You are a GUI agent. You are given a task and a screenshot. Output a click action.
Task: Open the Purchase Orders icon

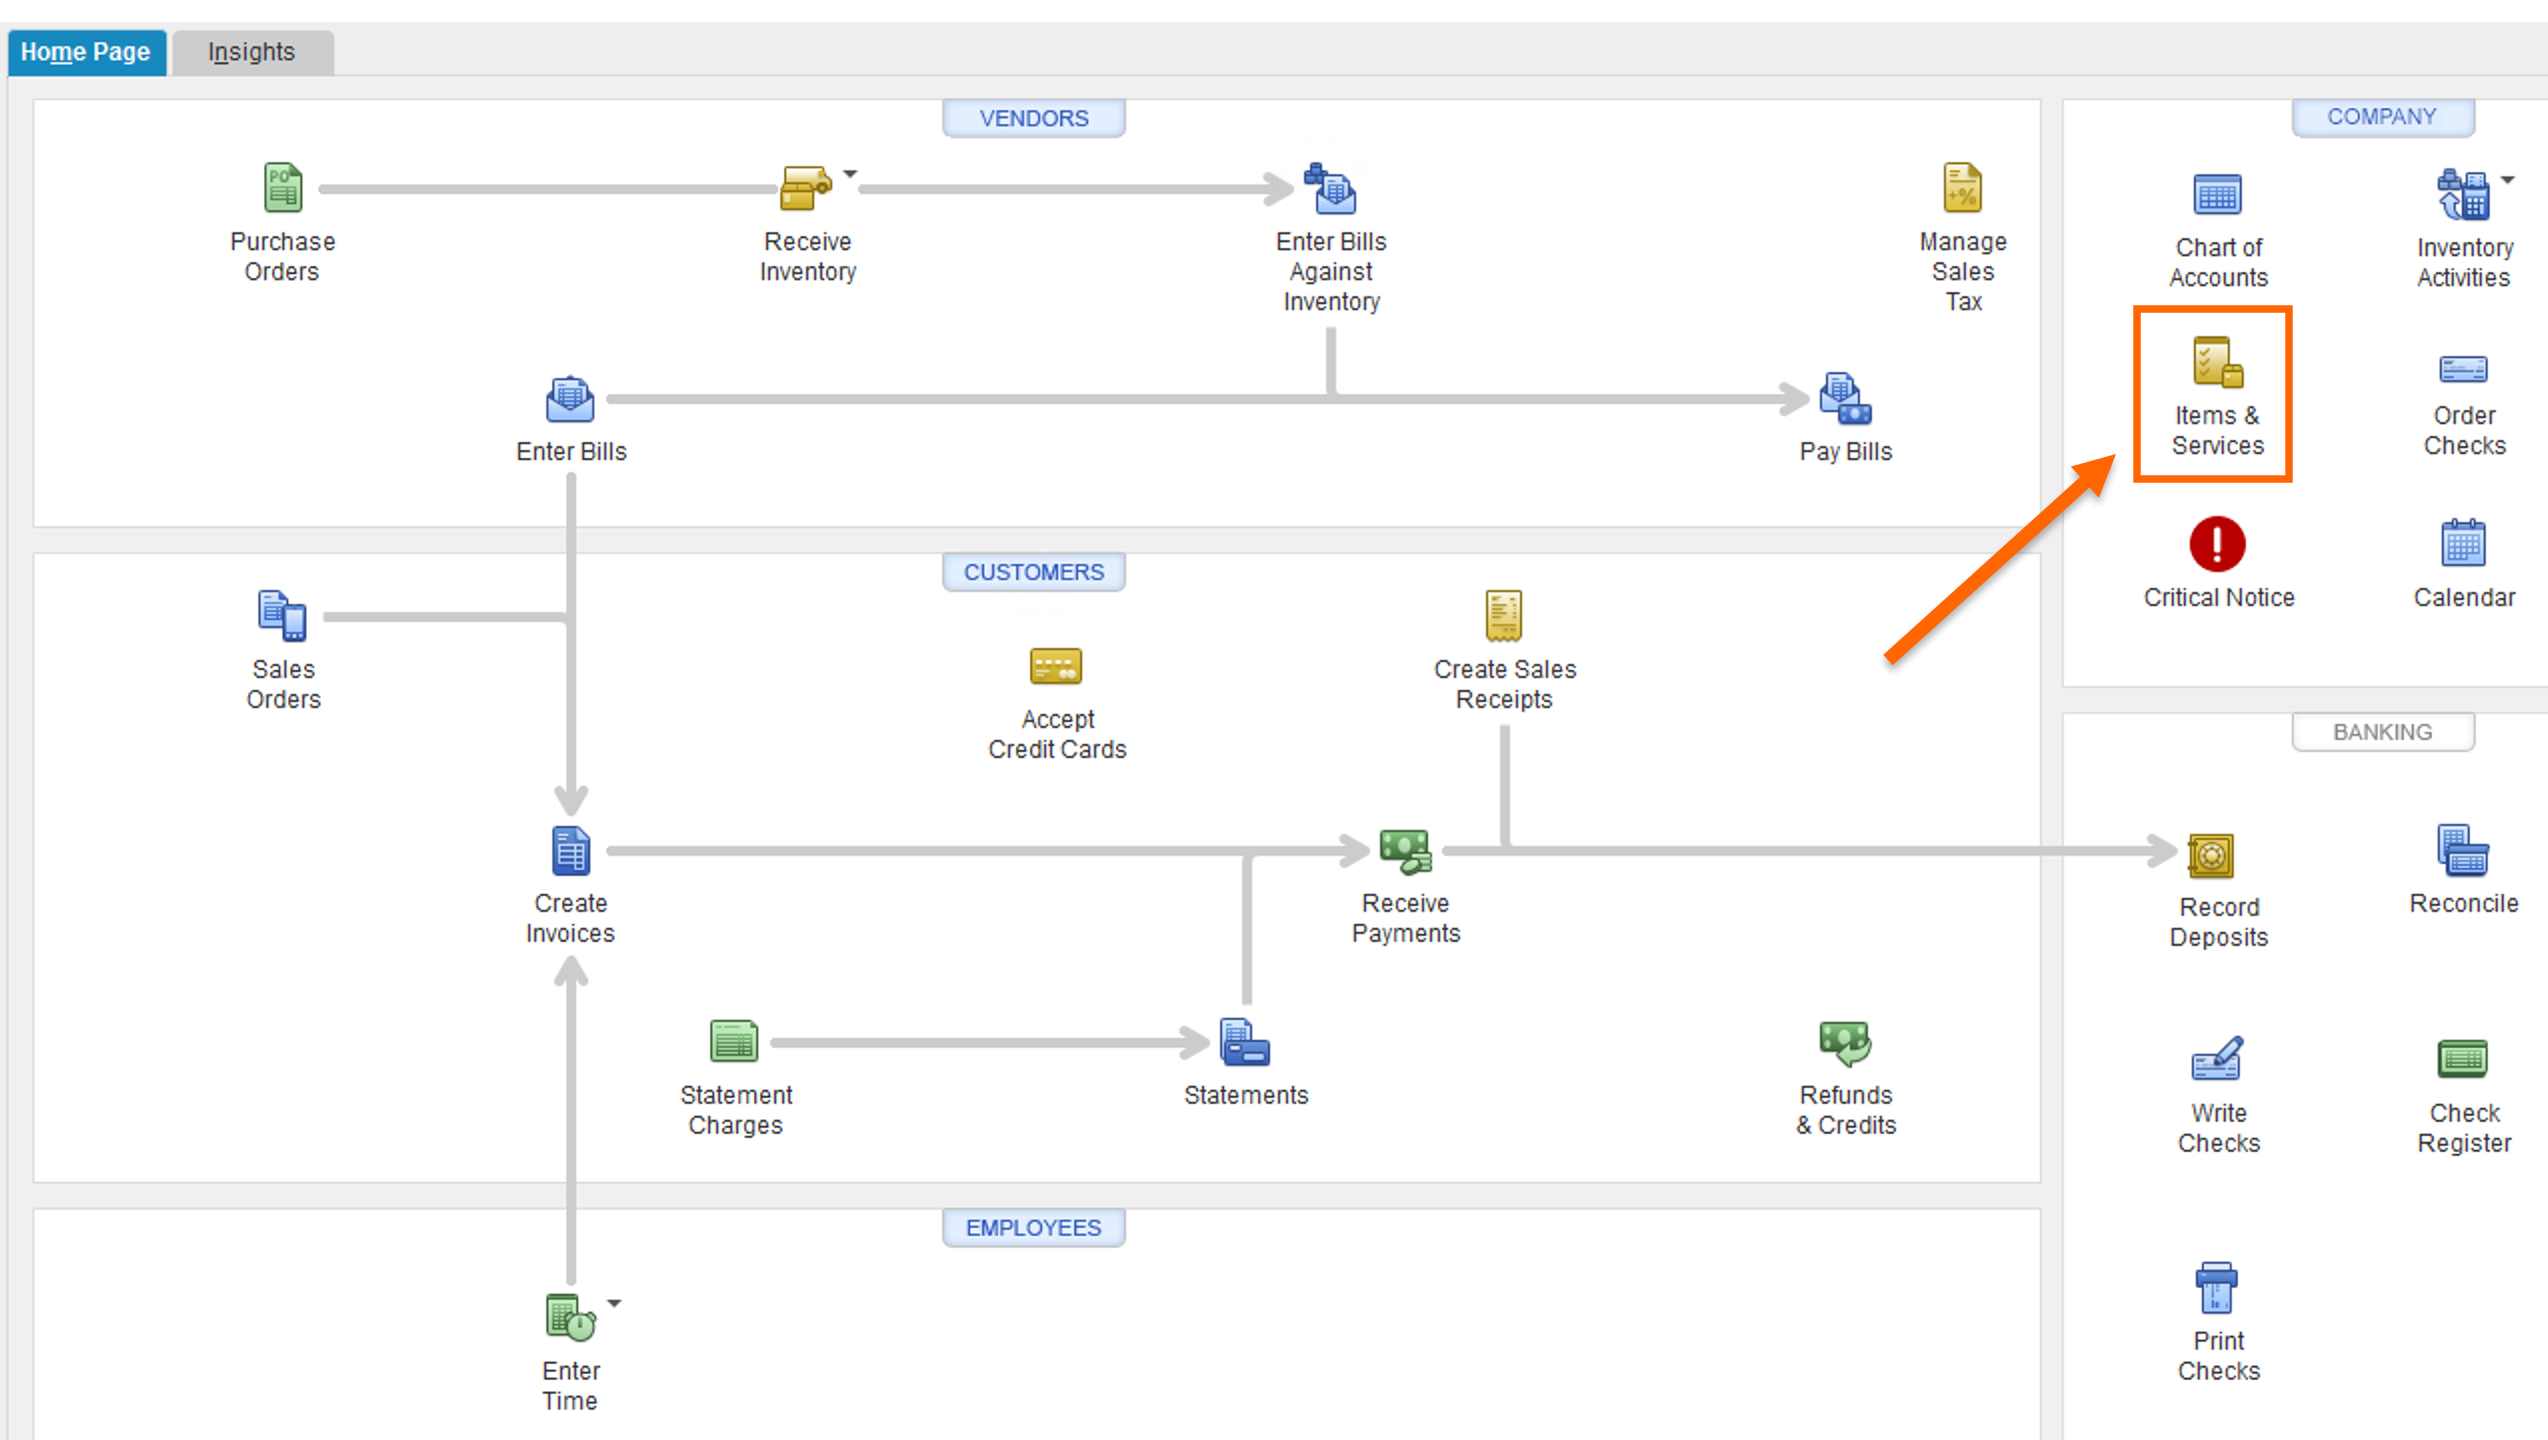coord(283,188)
